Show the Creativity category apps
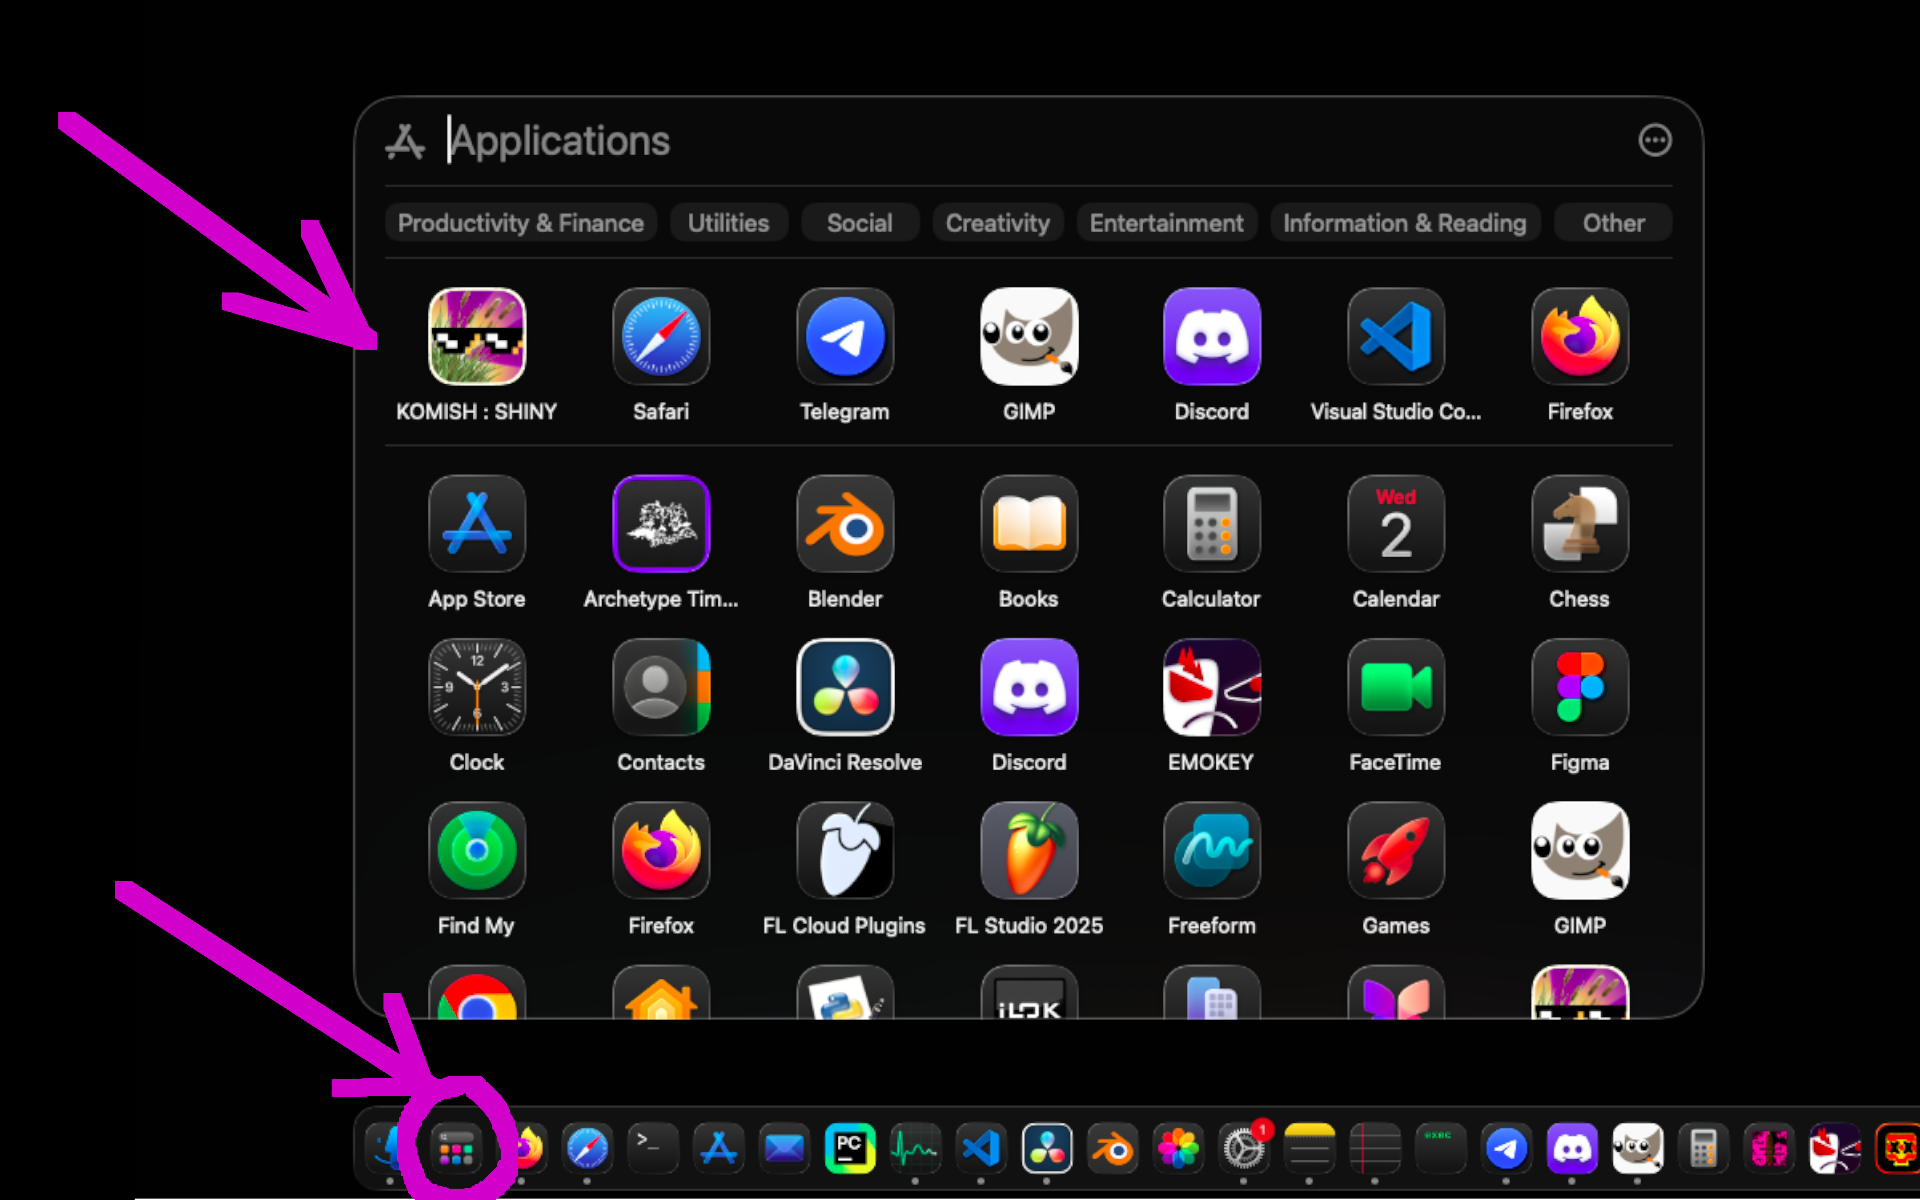Image resolution: width=1920 pixels, height=1200 pixels. 998,223
